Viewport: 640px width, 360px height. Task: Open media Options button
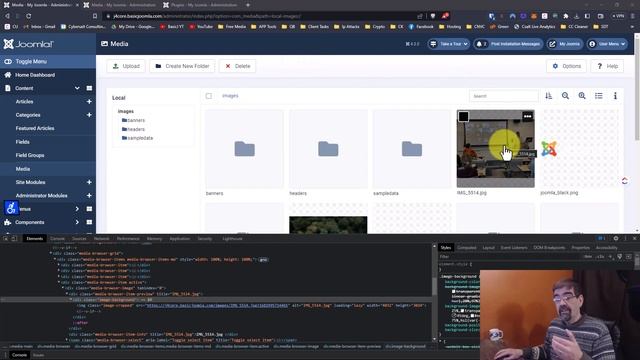[x=566, y=66]
